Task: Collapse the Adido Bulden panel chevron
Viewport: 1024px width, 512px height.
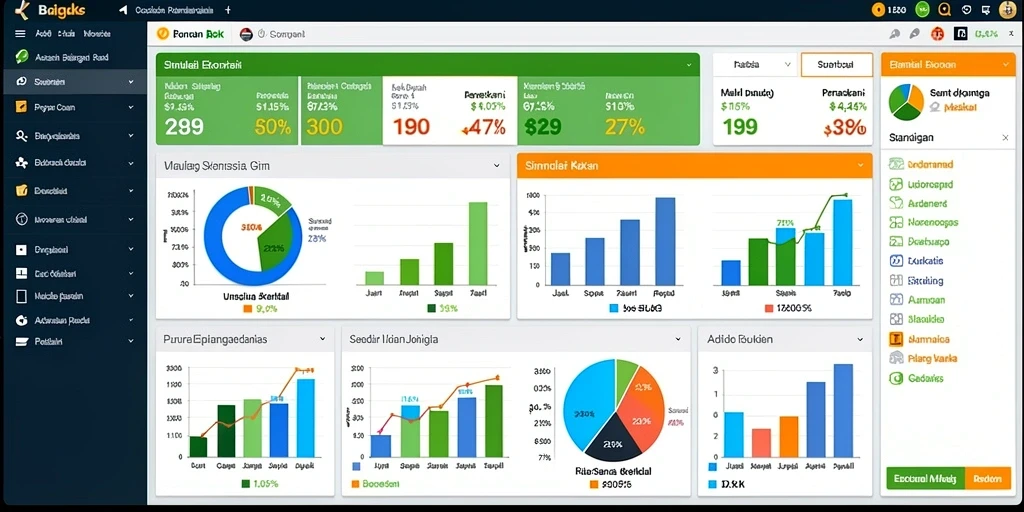Action: [x=860, y=340]
